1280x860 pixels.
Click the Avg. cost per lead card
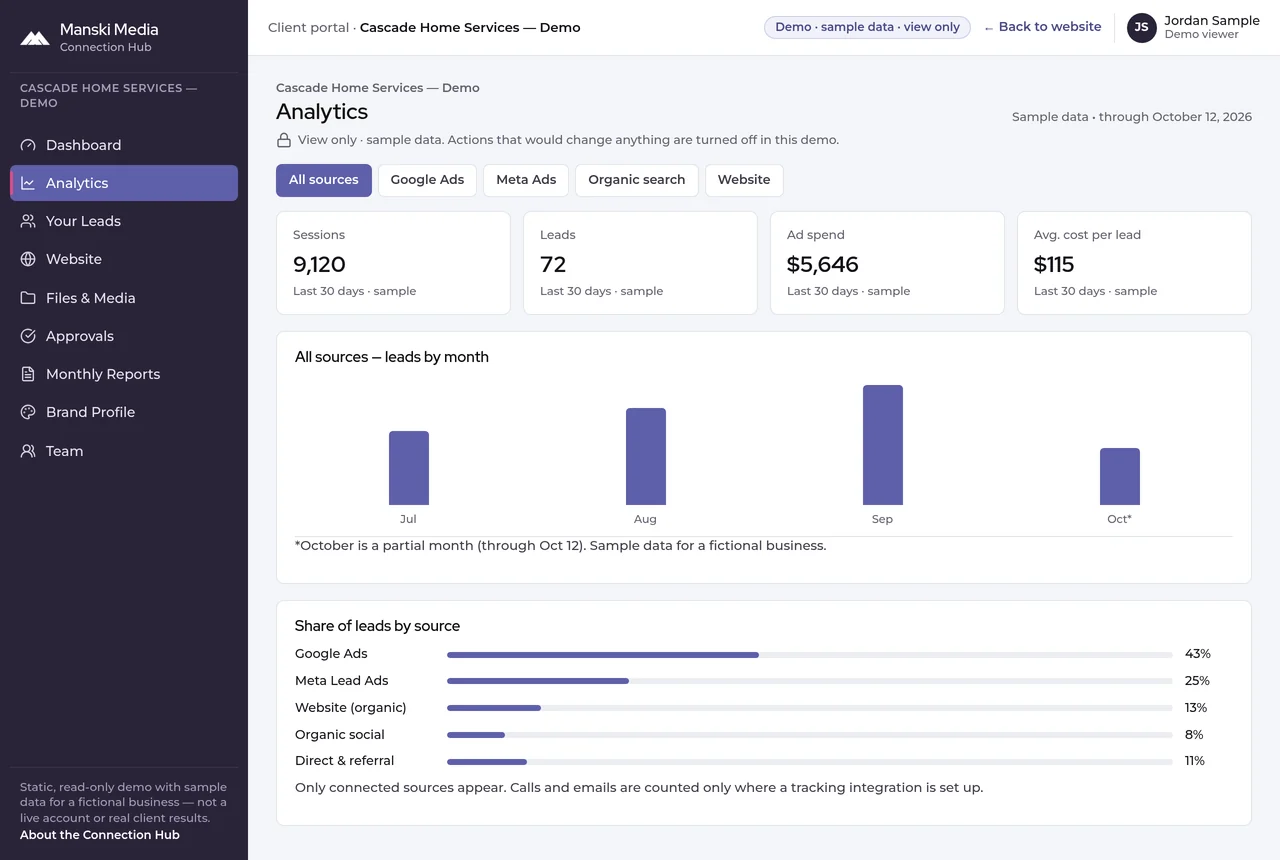point(1134,263)
